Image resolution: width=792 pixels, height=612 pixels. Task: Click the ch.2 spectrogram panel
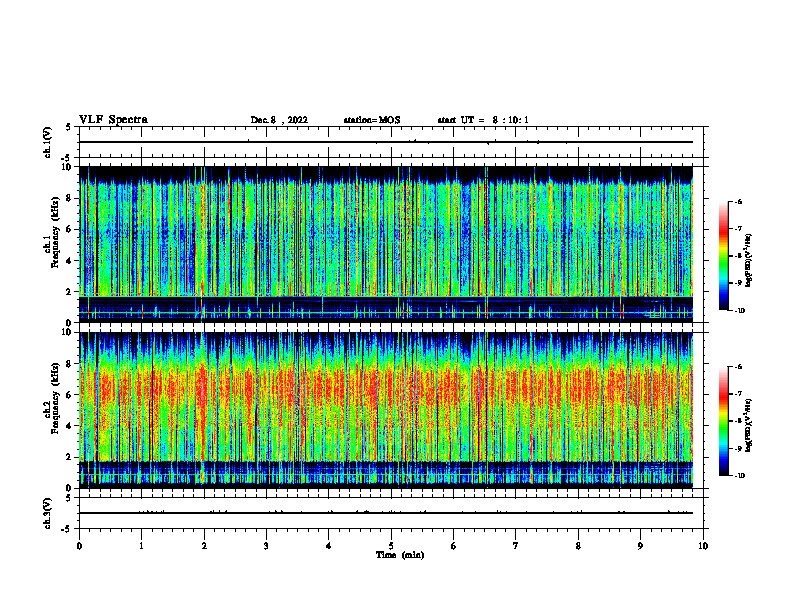386,410
